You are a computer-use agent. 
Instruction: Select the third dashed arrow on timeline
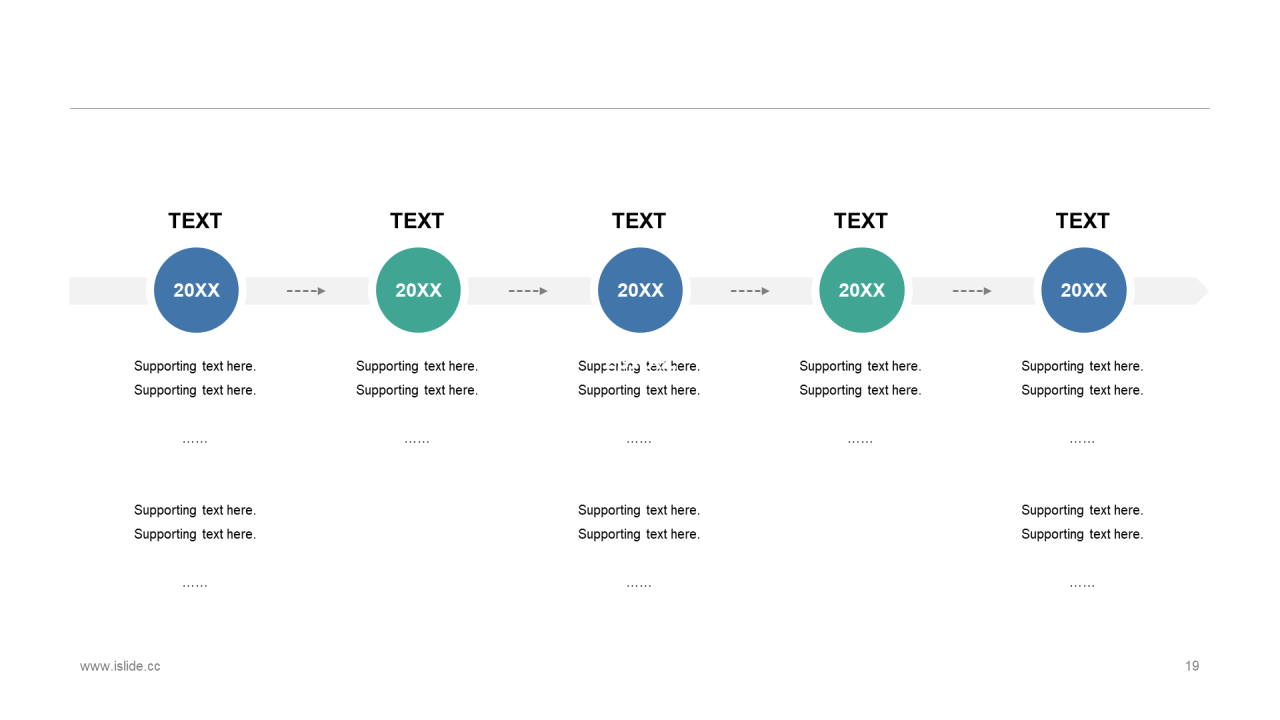(x=750, y=291)
